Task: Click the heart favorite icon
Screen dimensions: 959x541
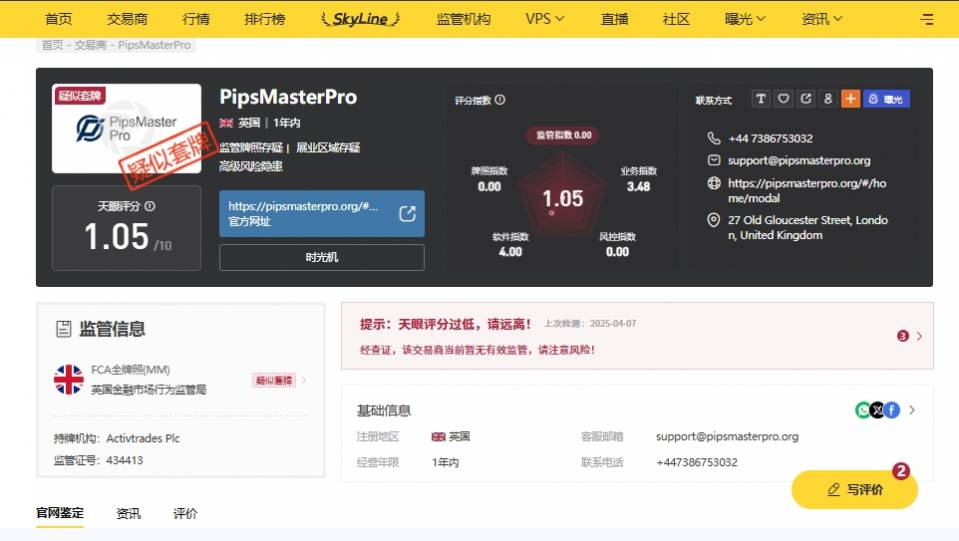Action: pos(783,99)
